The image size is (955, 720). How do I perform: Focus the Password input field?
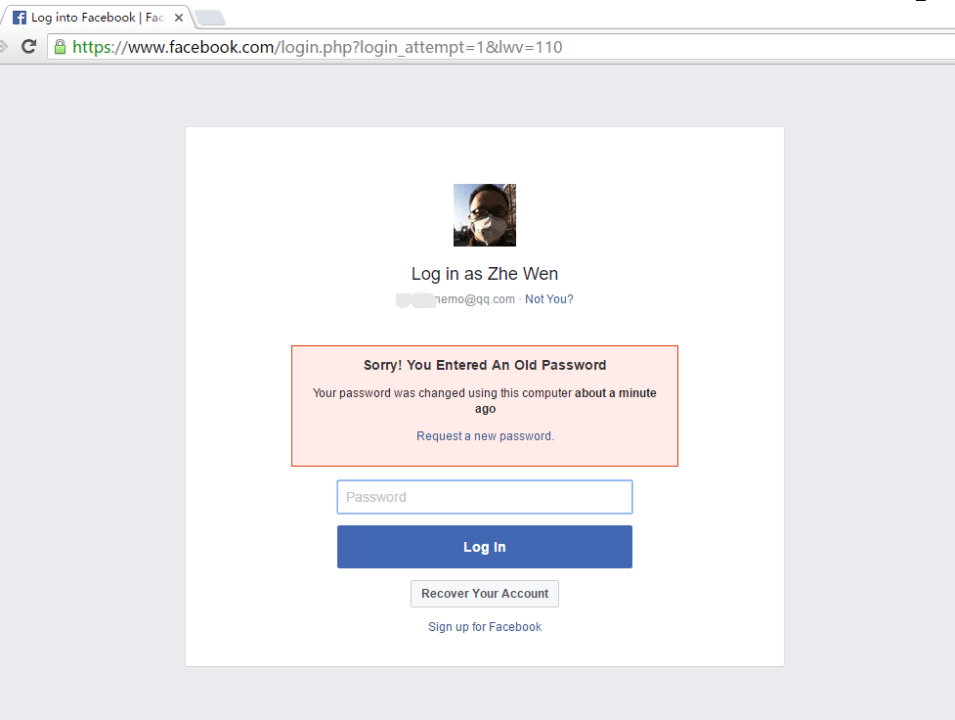(485, 497)
